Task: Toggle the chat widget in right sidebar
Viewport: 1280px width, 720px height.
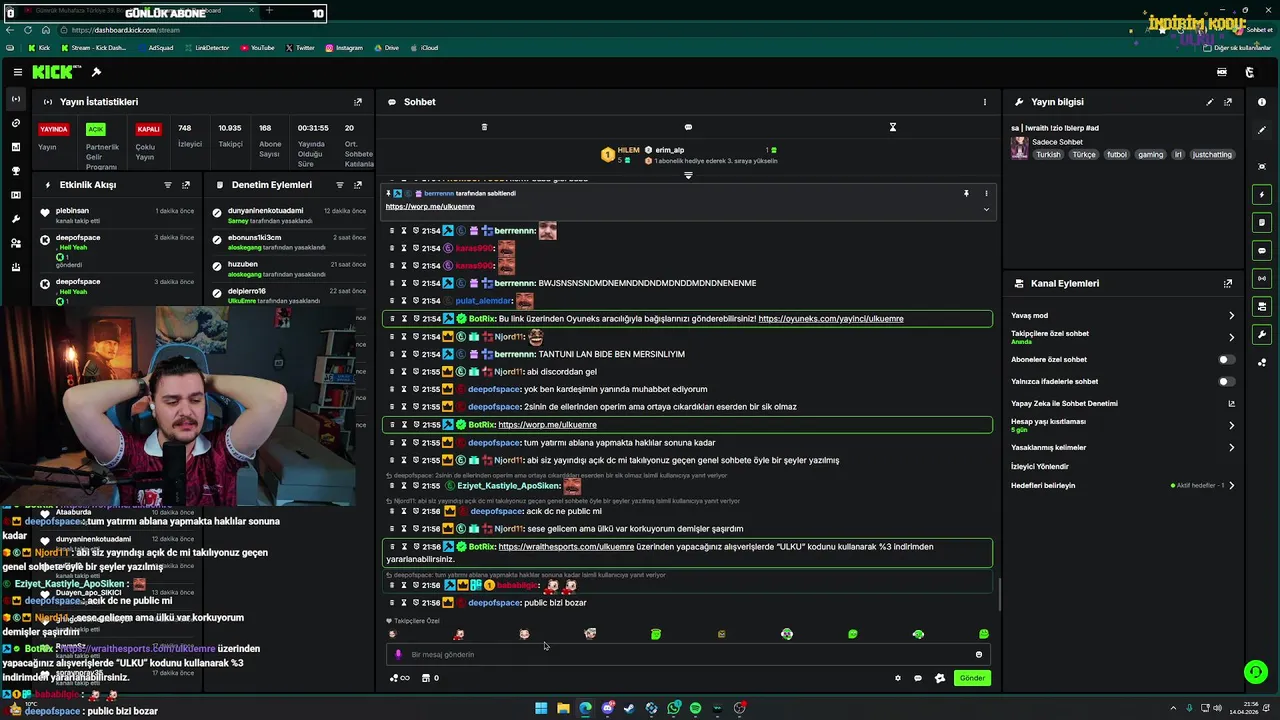Action: pyautogui.click(x=1262, y=250)
